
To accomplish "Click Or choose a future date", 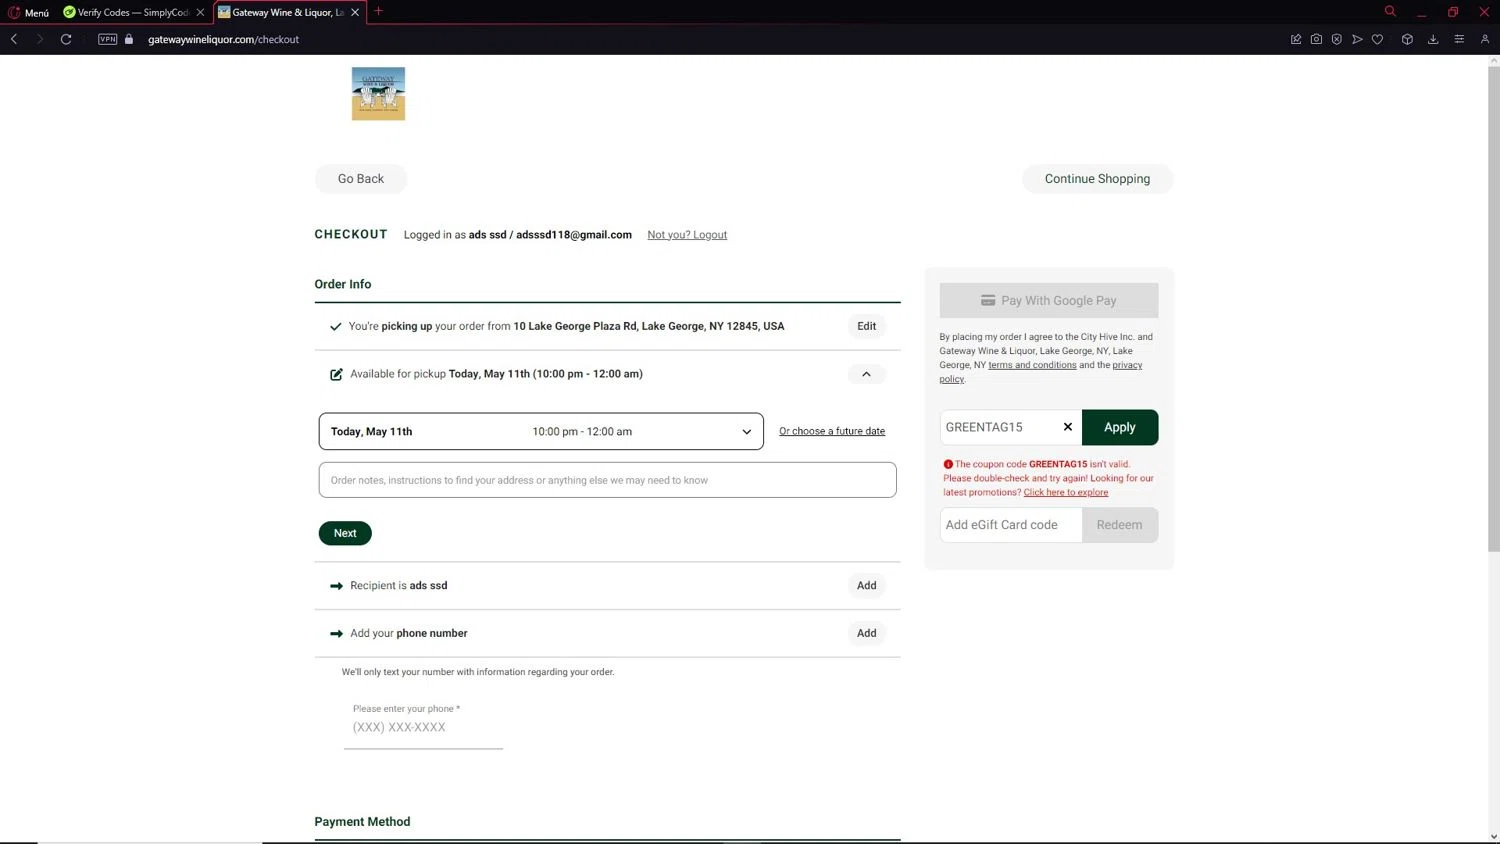I will [x=832, y=431].
